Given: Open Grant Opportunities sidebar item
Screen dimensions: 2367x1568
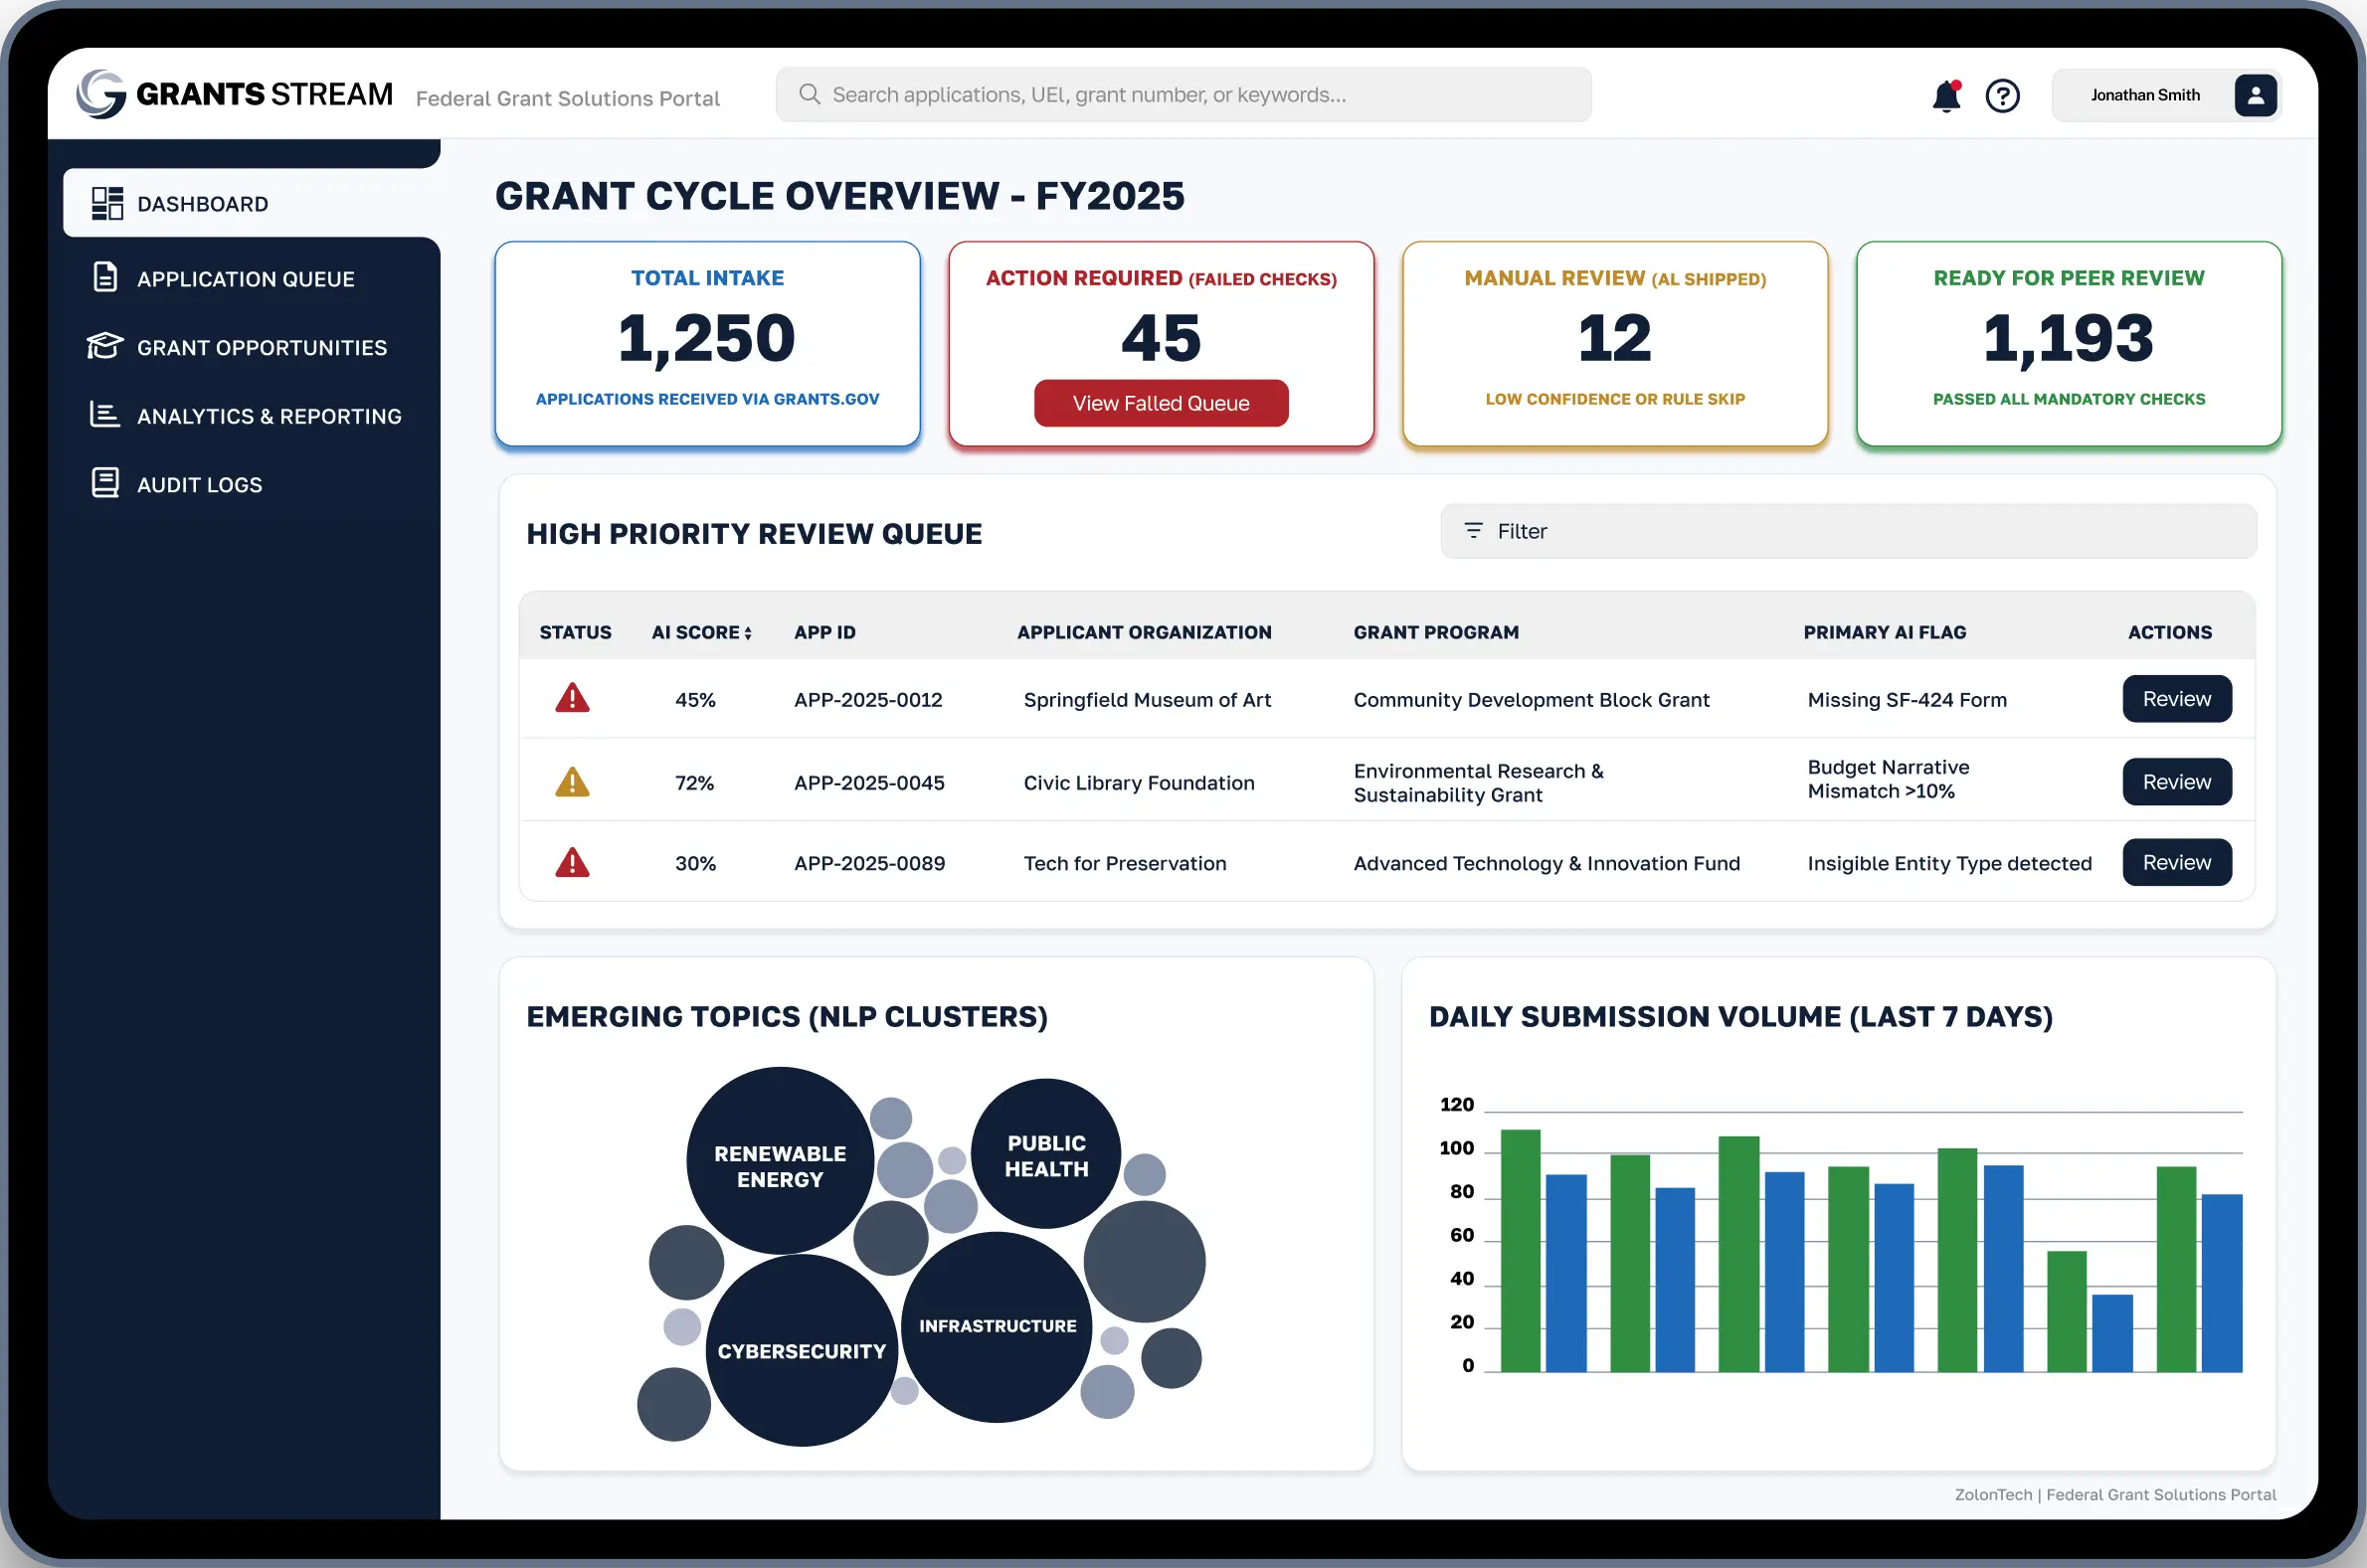Looking at the screenshot, I should 261,347.
